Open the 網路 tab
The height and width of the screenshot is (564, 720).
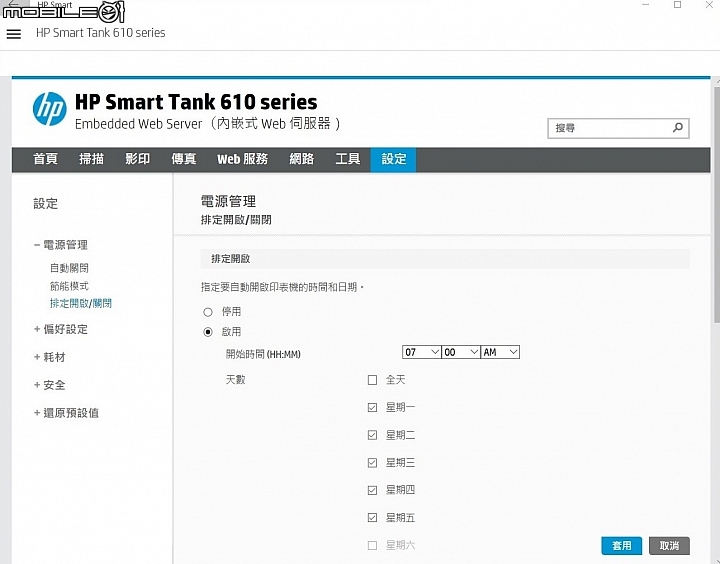pos(301,159)
